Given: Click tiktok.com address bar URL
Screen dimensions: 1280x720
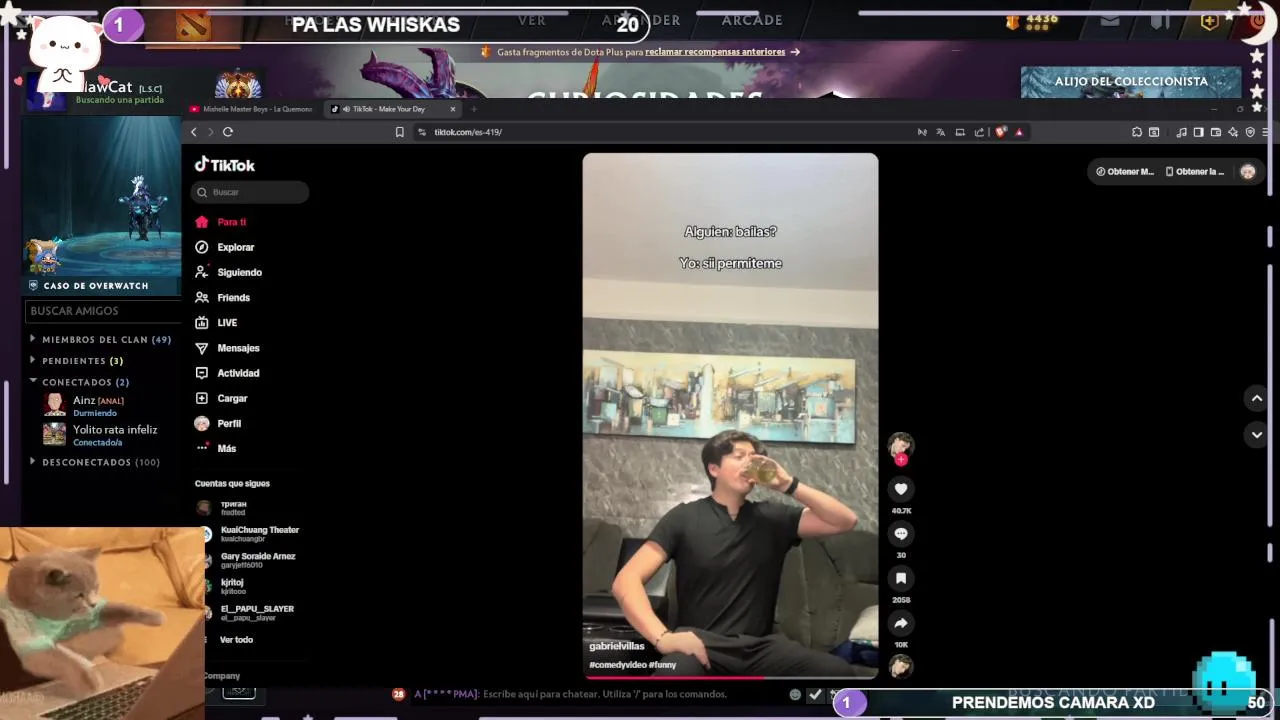Looking at the screenshot, I should [x=468, y=132].
